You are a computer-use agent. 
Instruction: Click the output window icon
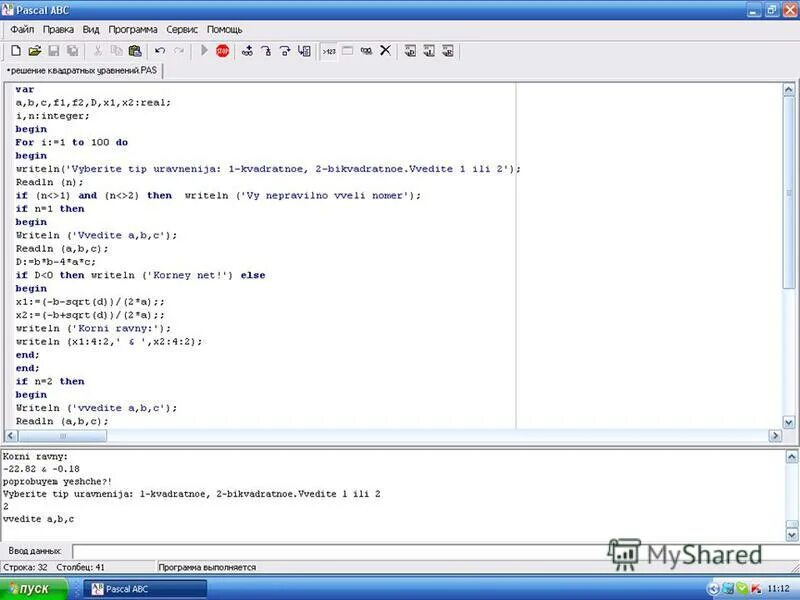point(347,51)
